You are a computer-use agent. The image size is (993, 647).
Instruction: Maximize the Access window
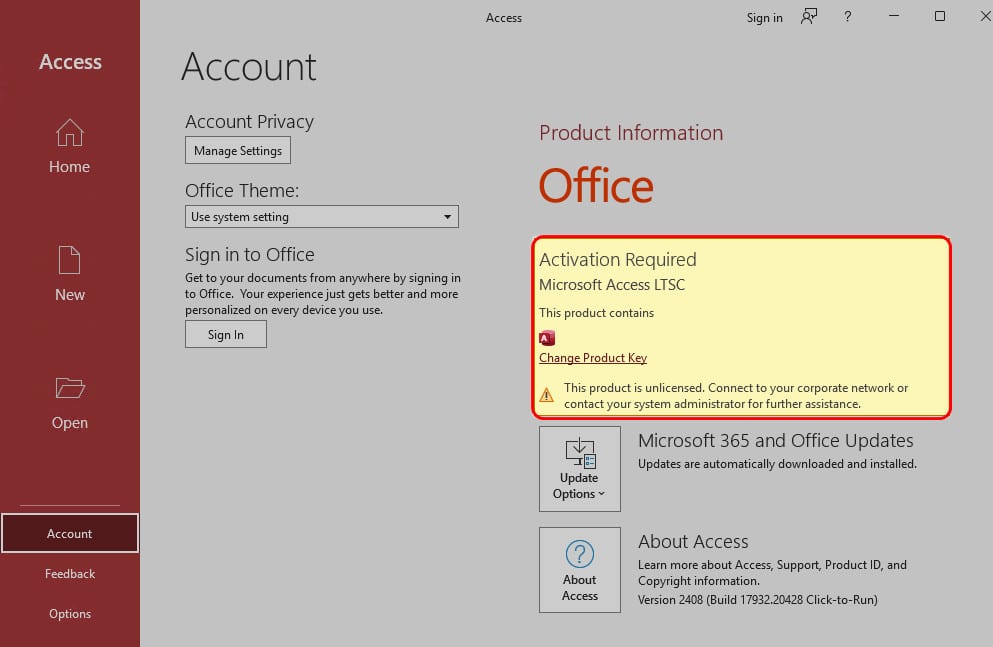coord(940,16)
